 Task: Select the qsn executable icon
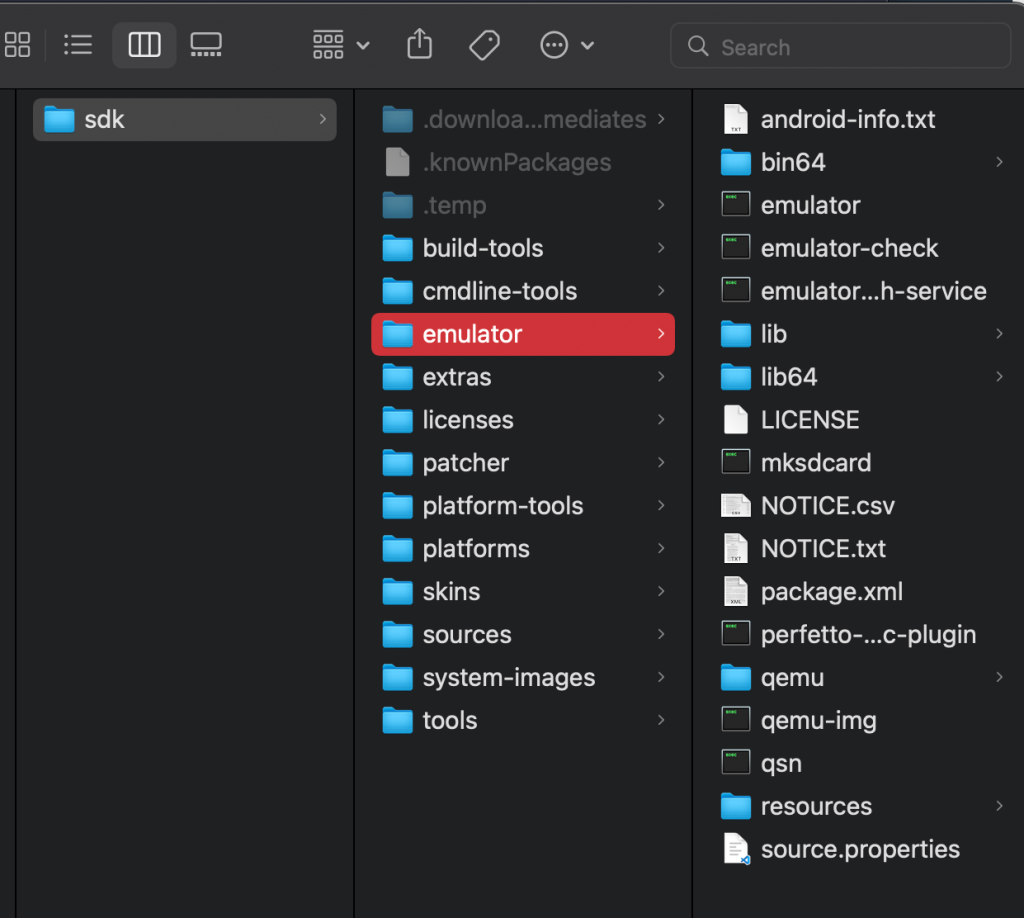[735, 763]
